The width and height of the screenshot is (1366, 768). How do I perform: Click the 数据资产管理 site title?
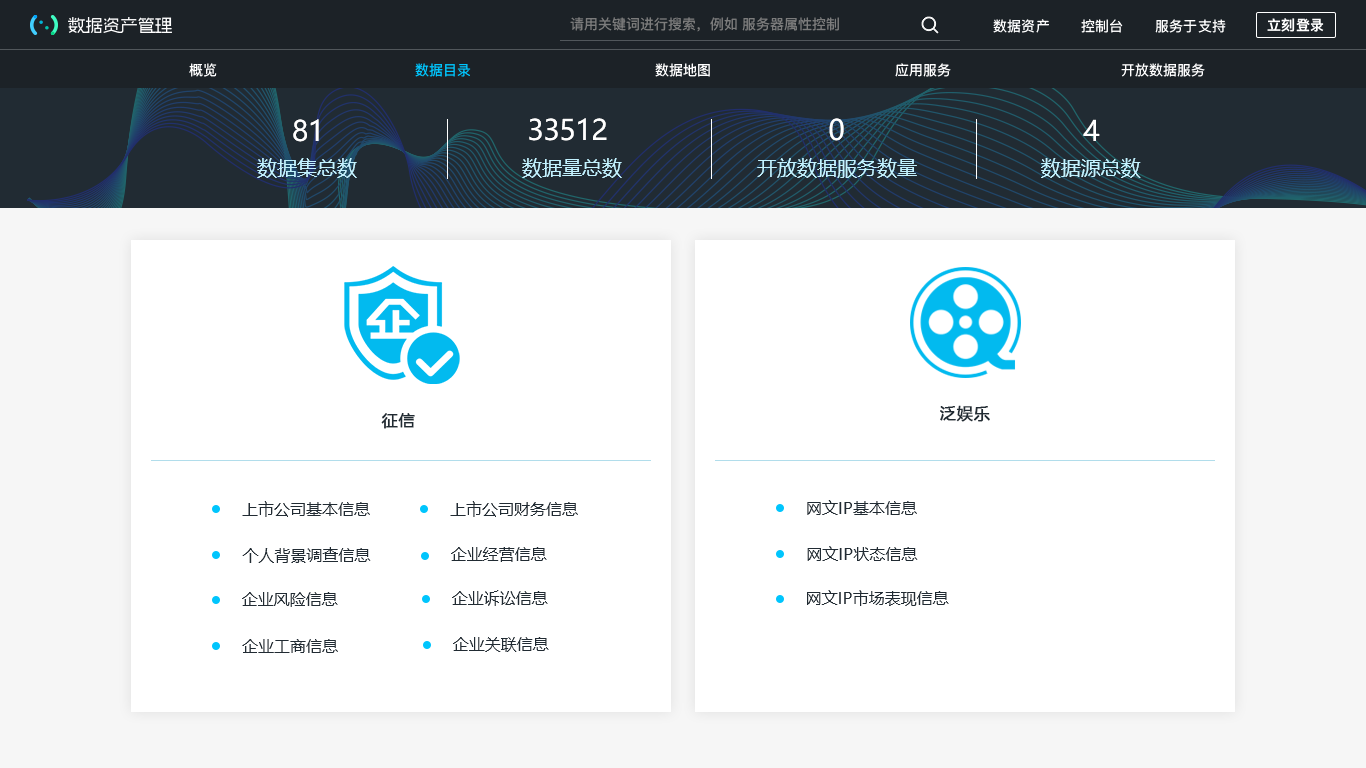click(x=120, y=25)
